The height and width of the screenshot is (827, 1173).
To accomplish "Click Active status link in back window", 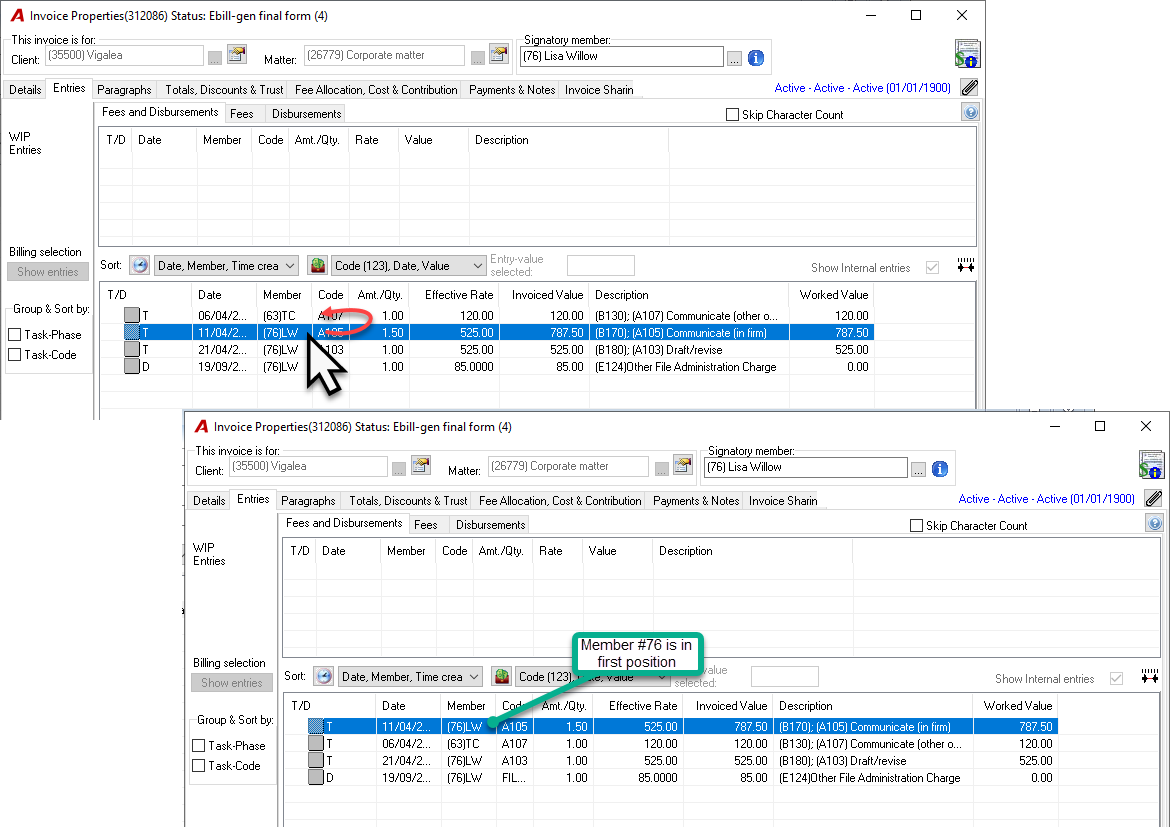I will pos(863,88).
